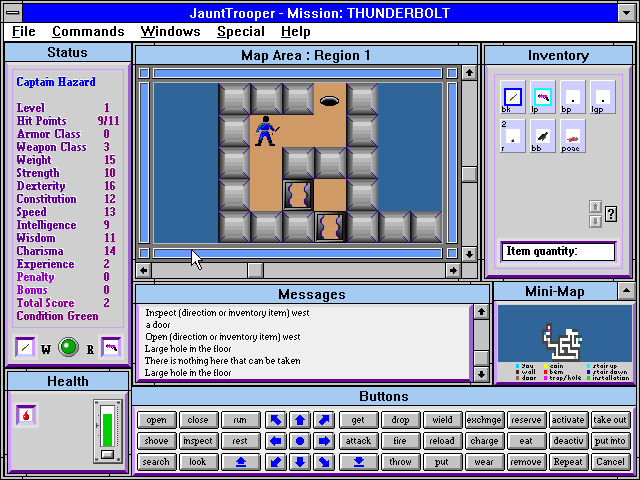Image resolution: width=640 pixels, height=480 pixels.
Task: Open the Help menu
Action: coord(296,31)
